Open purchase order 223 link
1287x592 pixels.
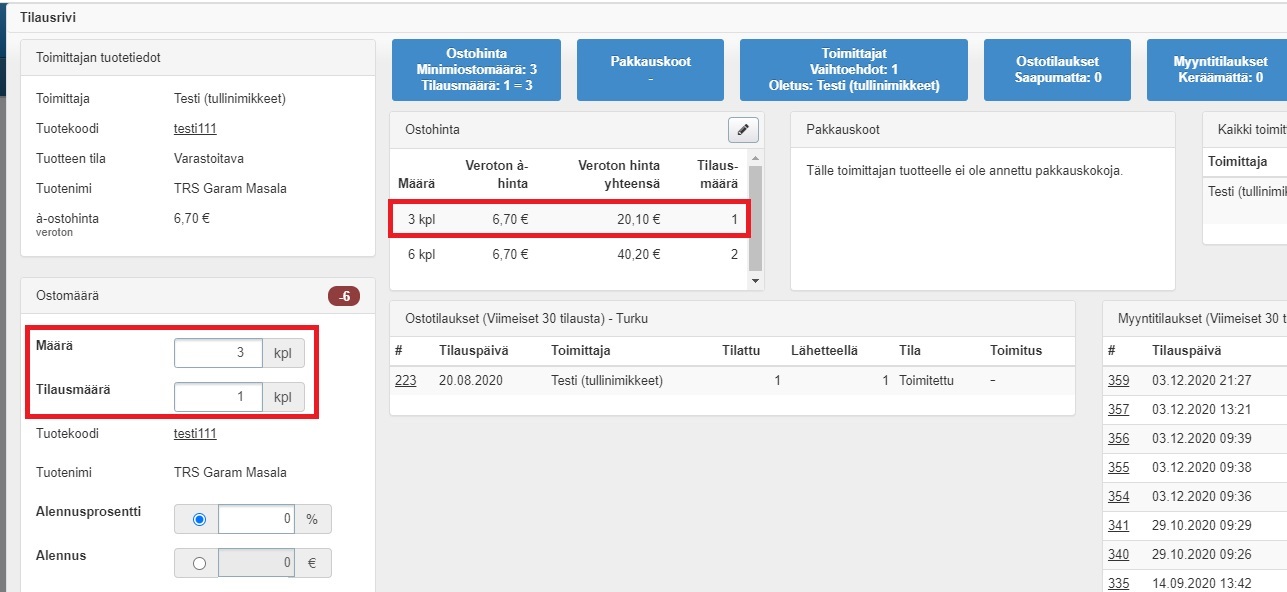pyautogui.click(x=405, y=380)
